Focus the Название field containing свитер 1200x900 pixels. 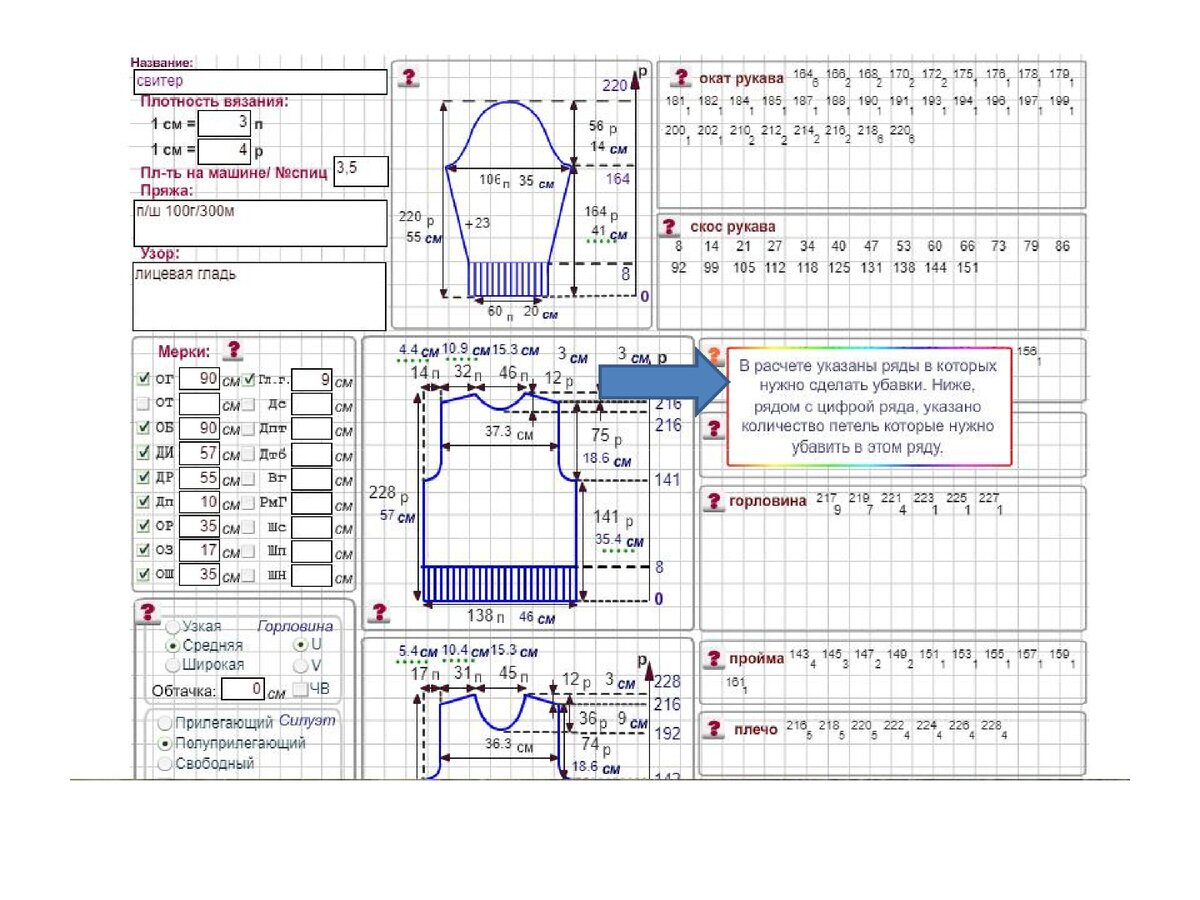pos(260,82)
